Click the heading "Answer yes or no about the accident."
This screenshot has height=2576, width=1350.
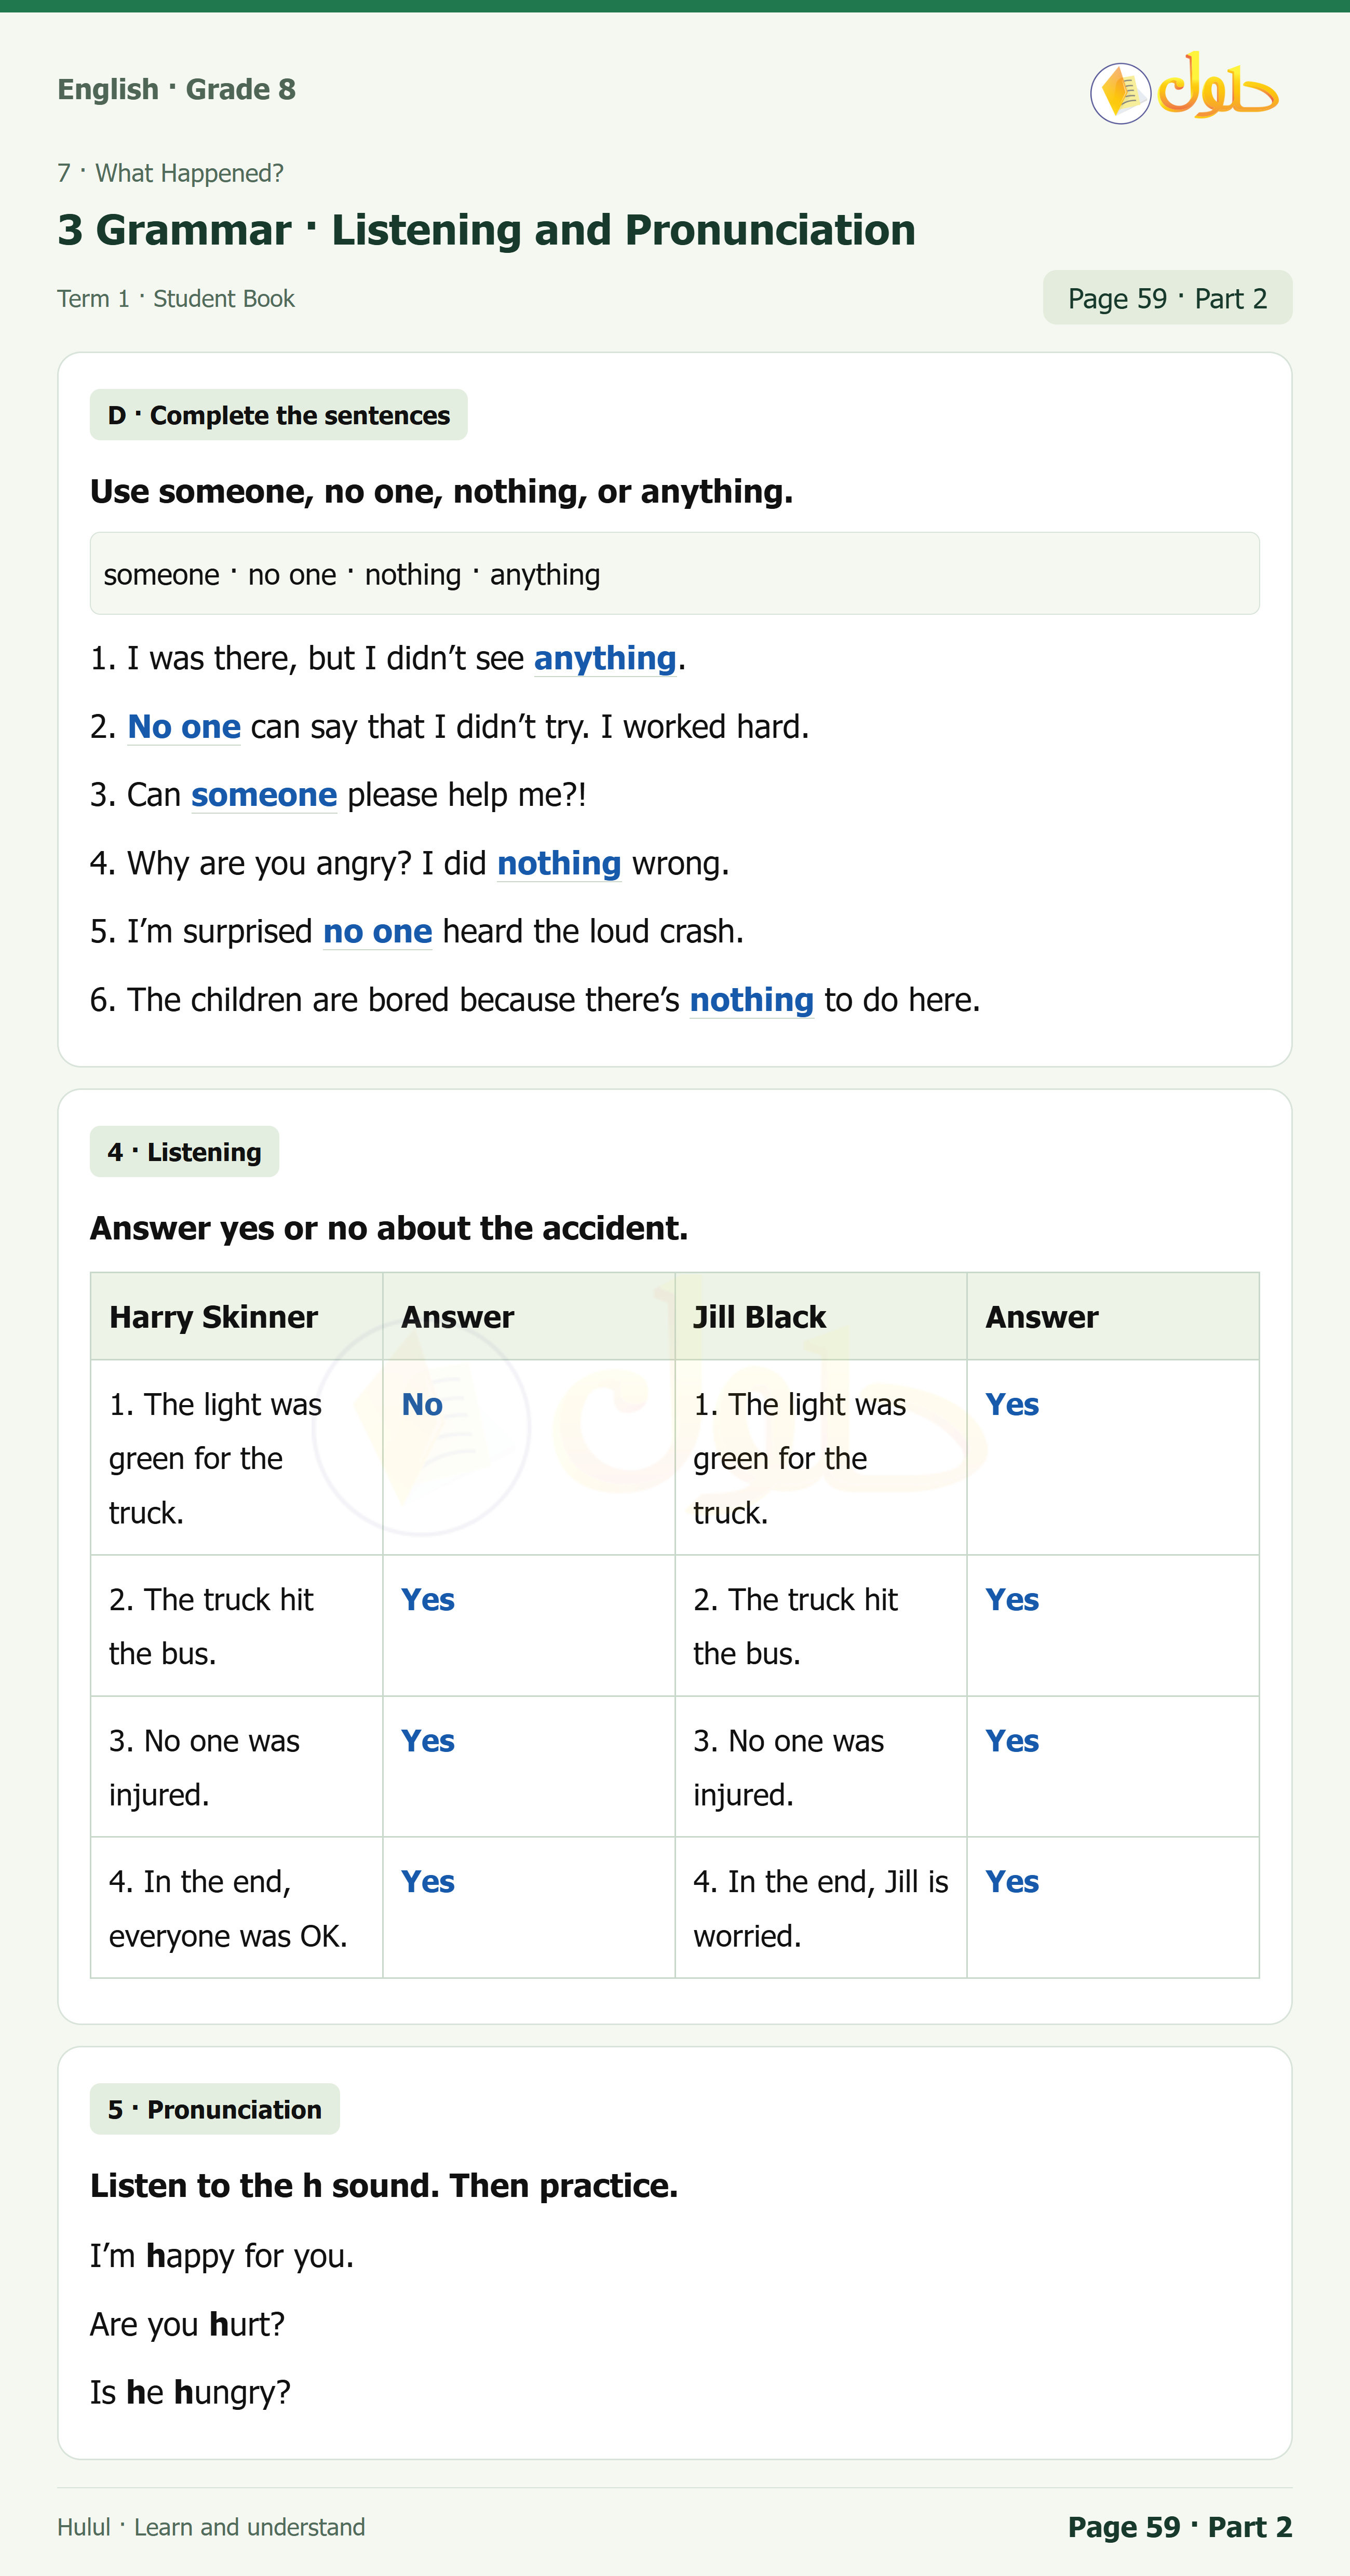coord(389,1228)
